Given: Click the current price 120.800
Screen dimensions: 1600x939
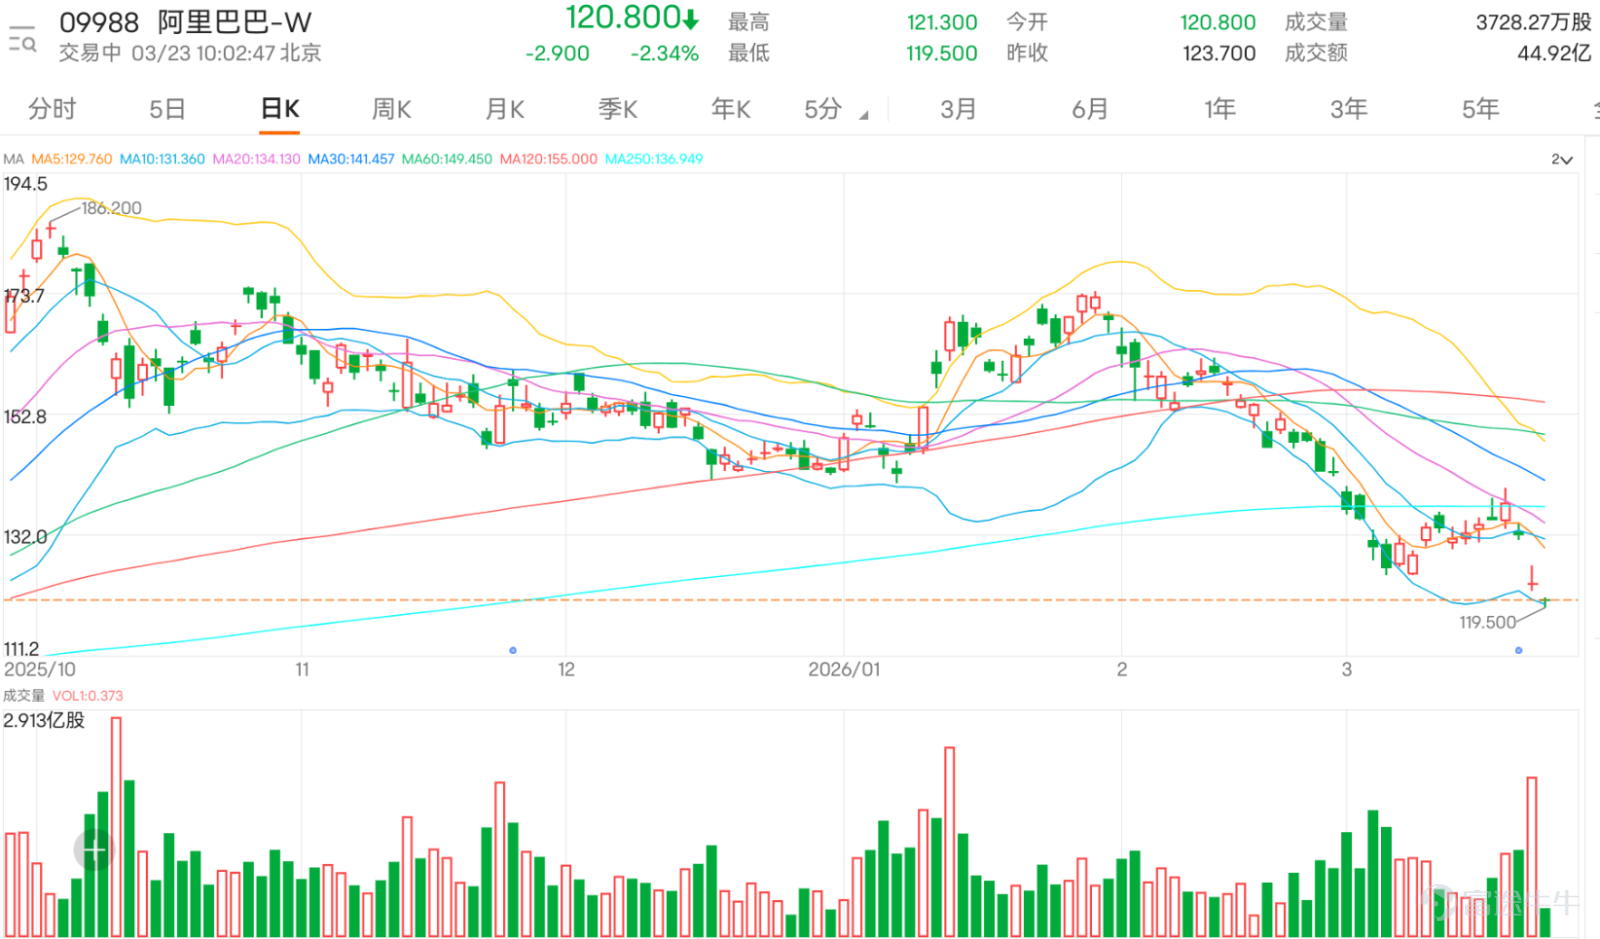Looking at the screenshot, I should point(623,18).
